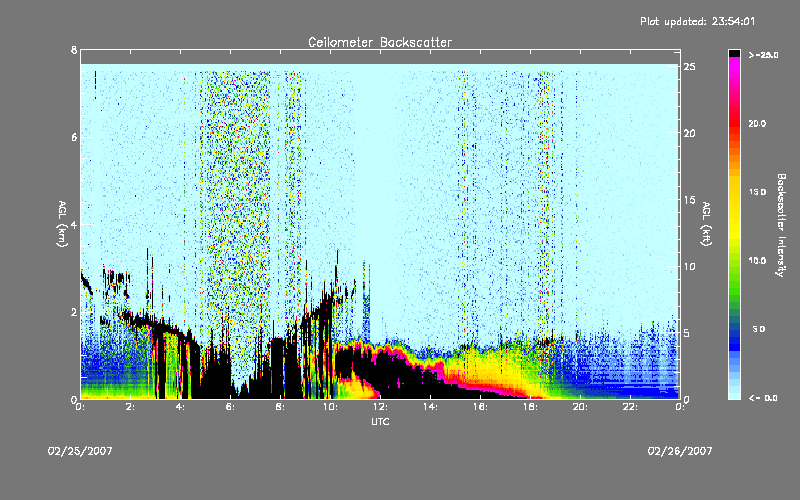Image resolution: width=800 pixels, height=500 pixels.
Task: Click the '22:' hour tick on the UTC axis
Action: 630,407
